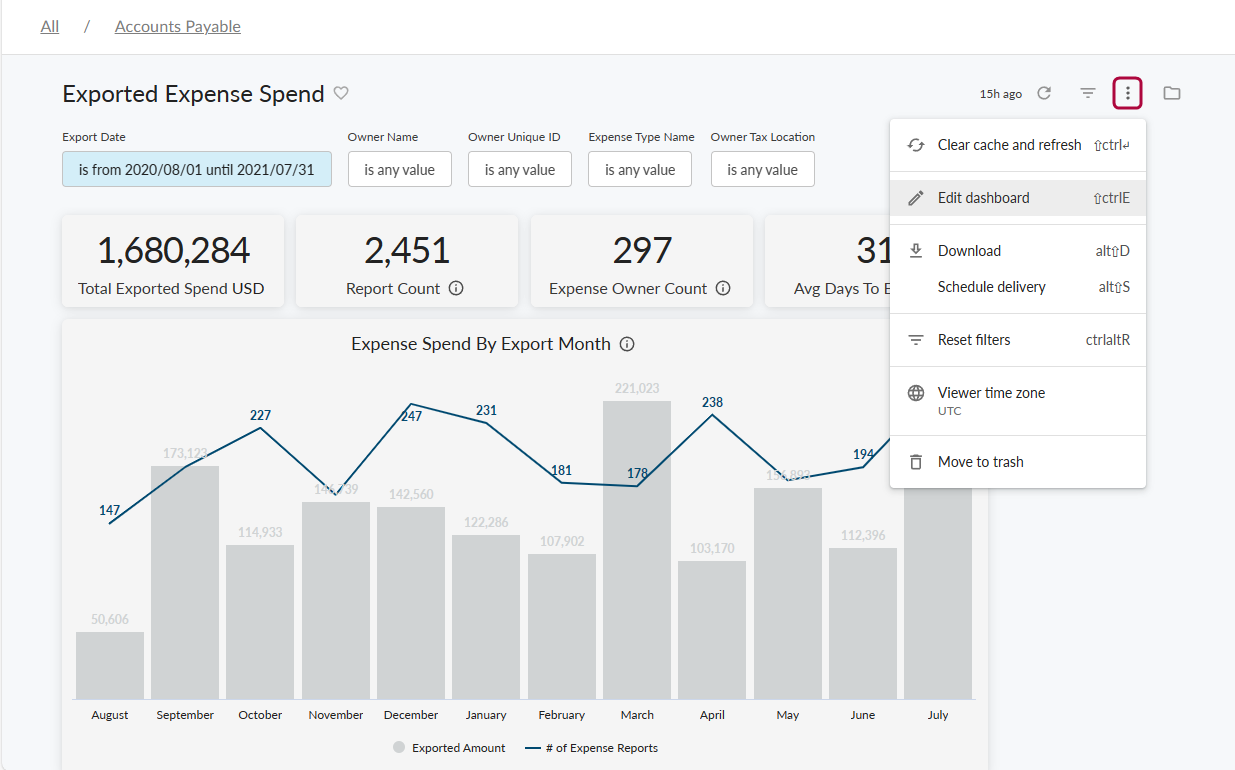The width and height of the screenshot is (1235, 770).
Task: Open the folder icon in the top toolbar
Action: tap(1171, 93)
